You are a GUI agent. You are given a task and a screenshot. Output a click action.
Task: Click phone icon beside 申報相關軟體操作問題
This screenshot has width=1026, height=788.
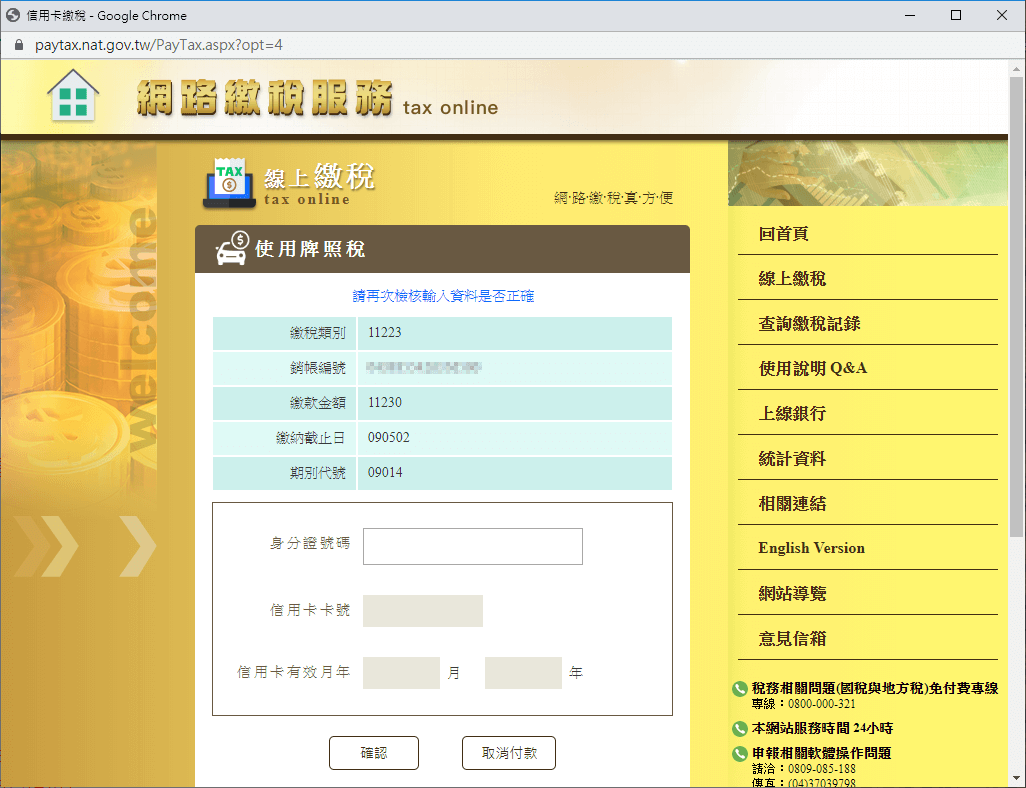pyautogui.click(x=739, y=753)
